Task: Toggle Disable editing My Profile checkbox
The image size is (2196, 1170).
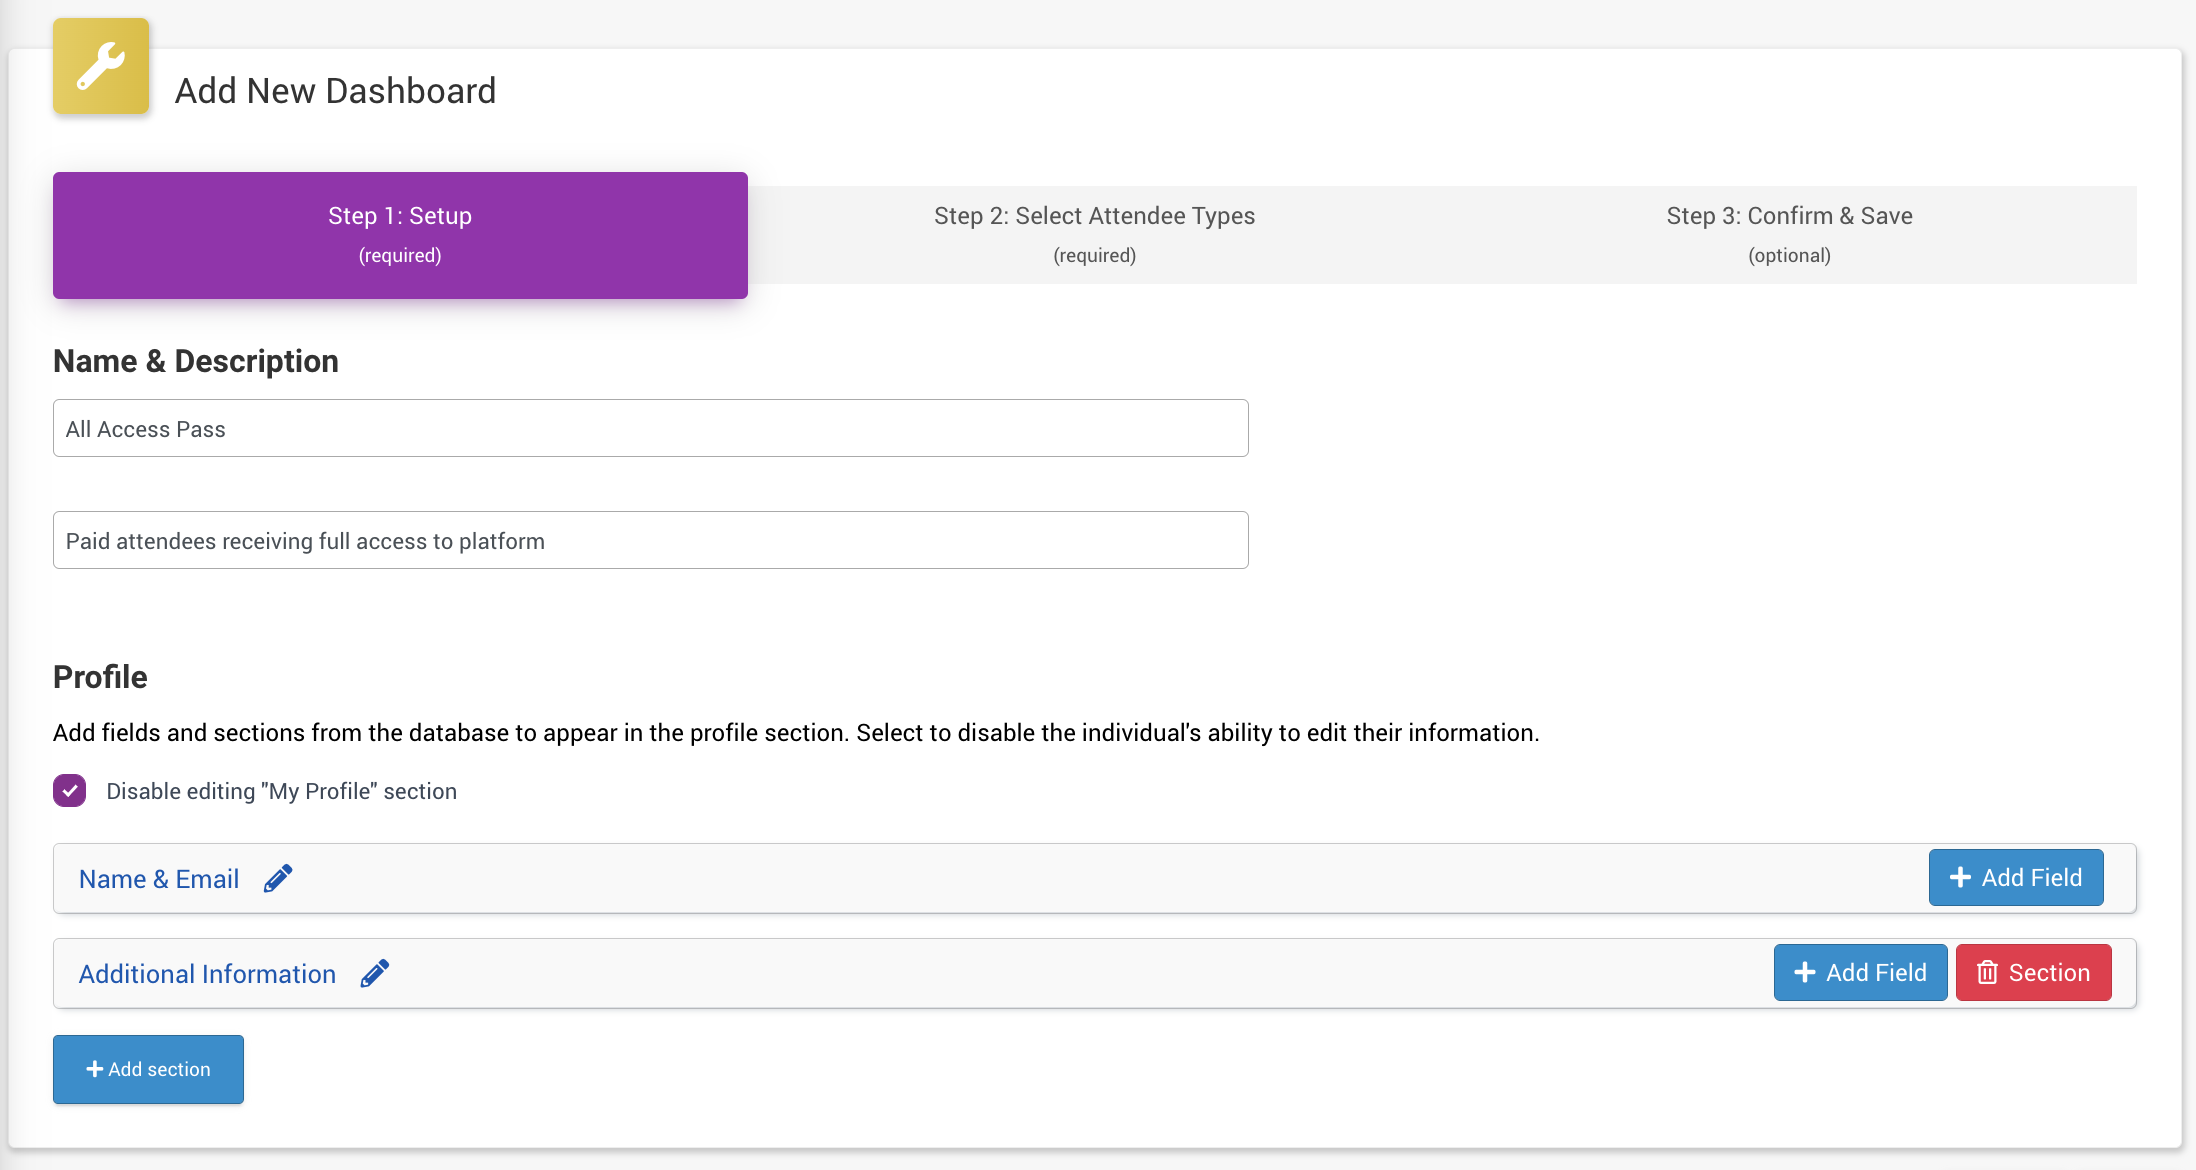Action: point(70,790)
